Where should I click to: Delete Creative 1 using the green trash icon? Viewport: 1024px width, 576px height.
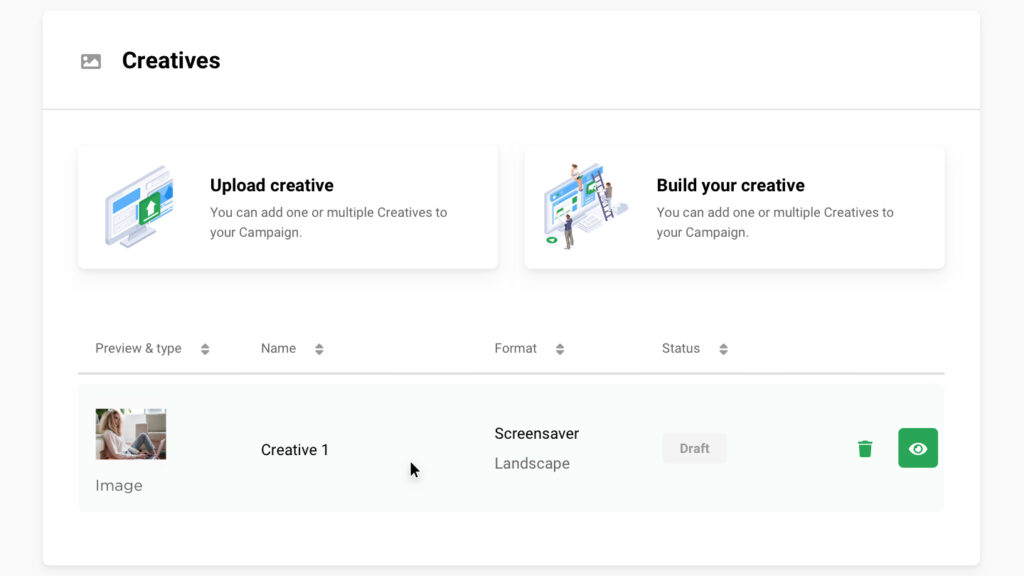point(864,449)
